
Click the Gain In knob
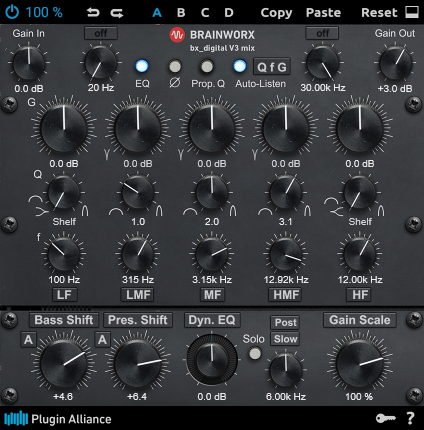[x=29, y=63]
